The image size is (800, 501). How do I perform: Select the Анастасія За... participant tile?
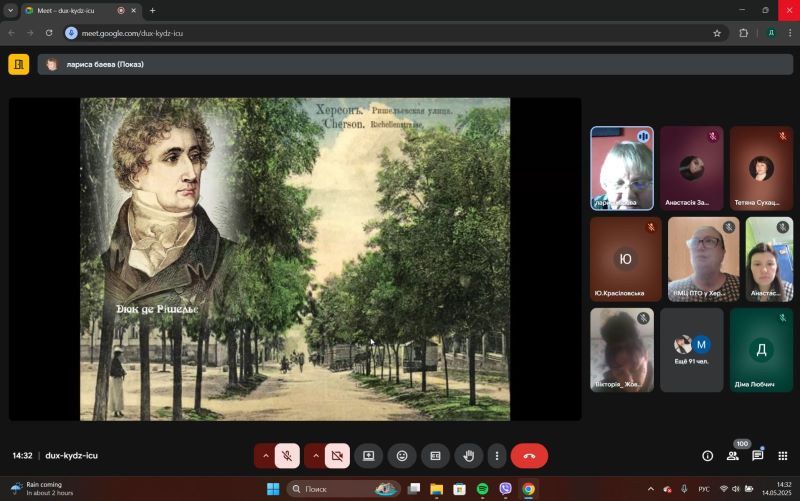pos(691,168)
